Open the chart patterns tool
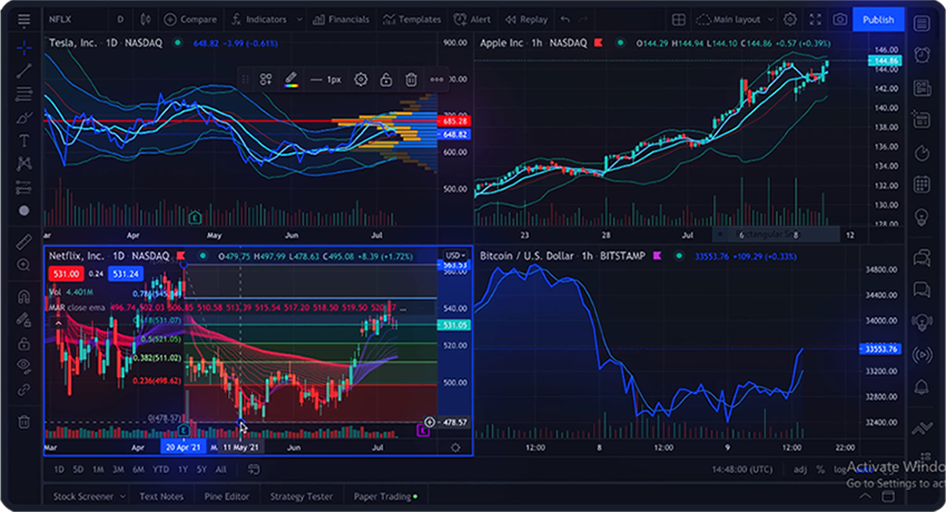Viewport: 946px width, 512px height. pos(24,164)
